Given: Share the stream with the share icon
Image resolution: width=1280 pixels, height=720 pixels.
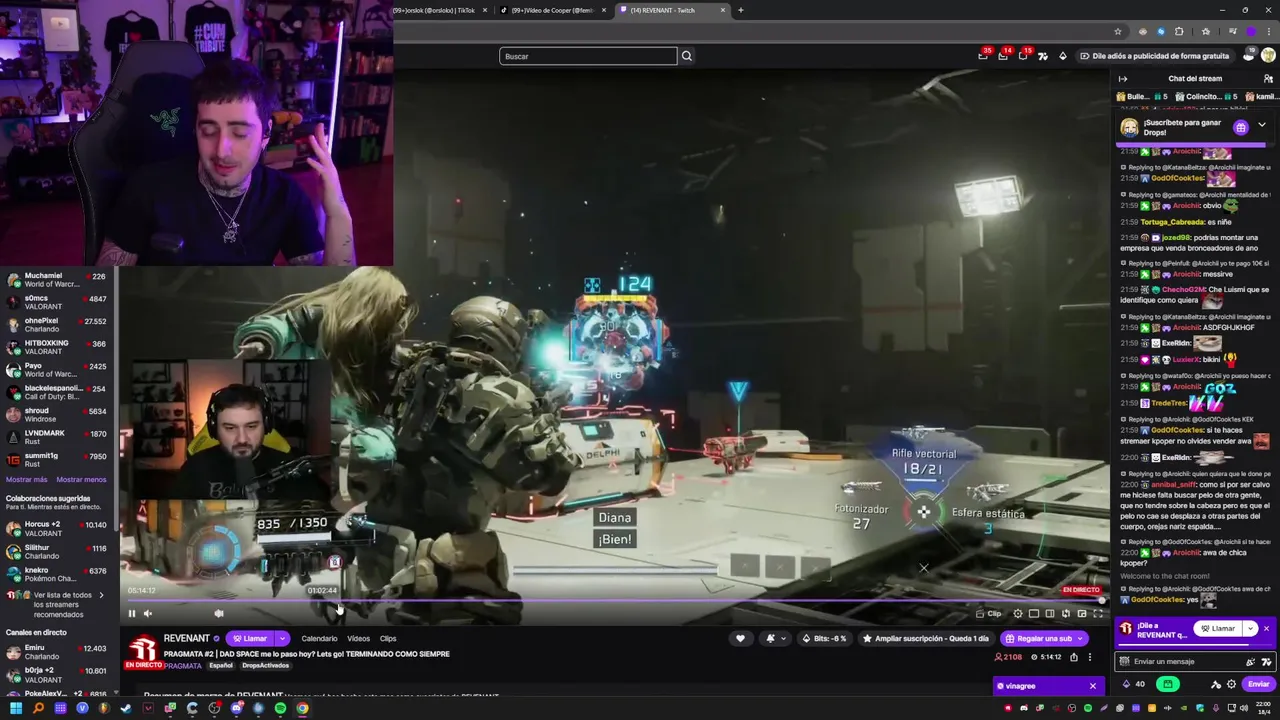Looking at the screenshot, I should pos(1074,657).
